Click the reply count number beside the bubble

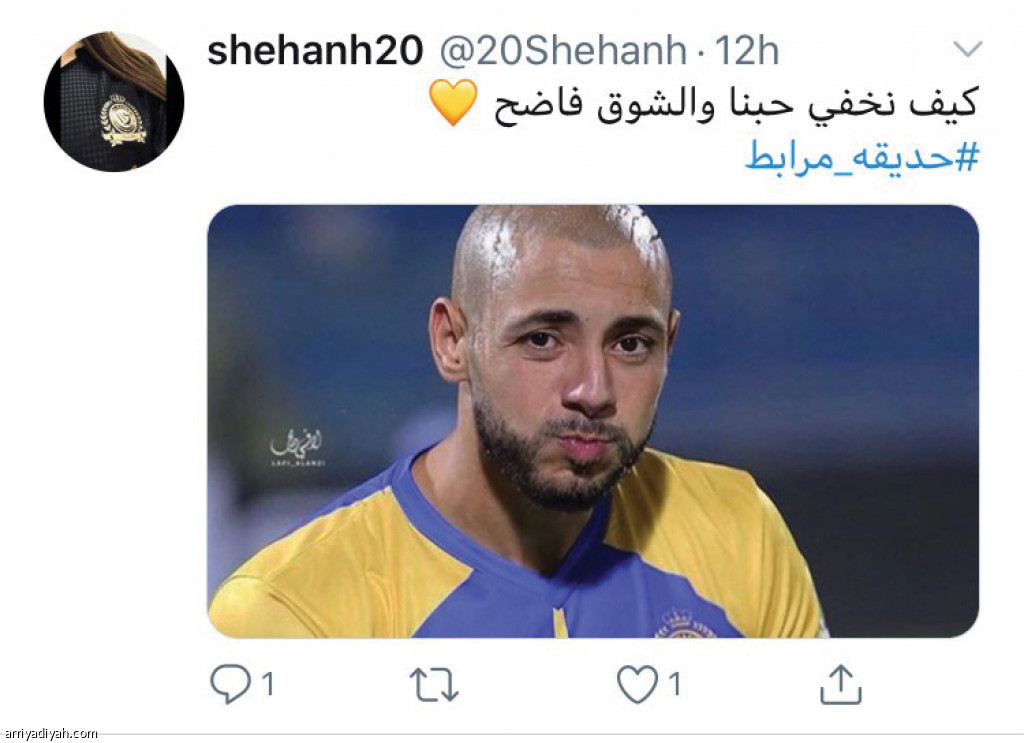(x=268, y=685)
